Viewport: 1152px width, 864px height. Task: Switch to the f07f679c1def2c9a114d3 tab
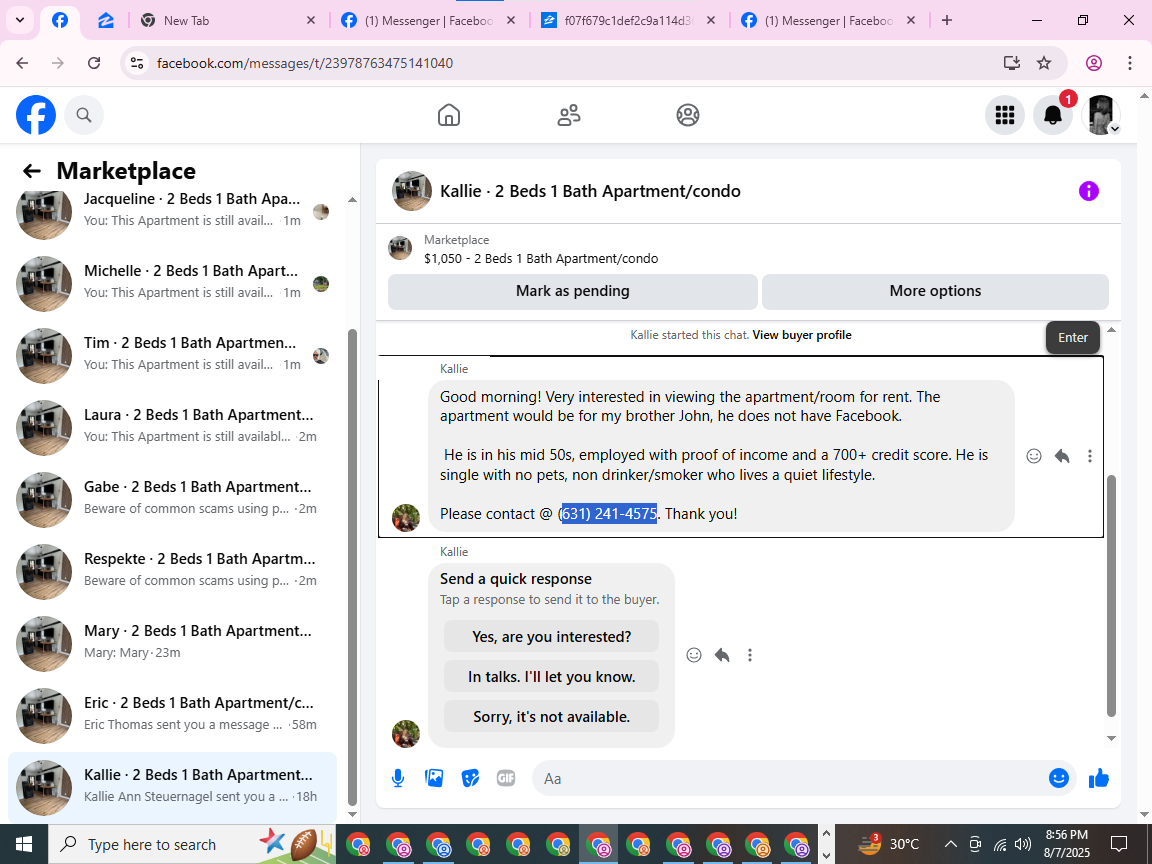(629, 21)
